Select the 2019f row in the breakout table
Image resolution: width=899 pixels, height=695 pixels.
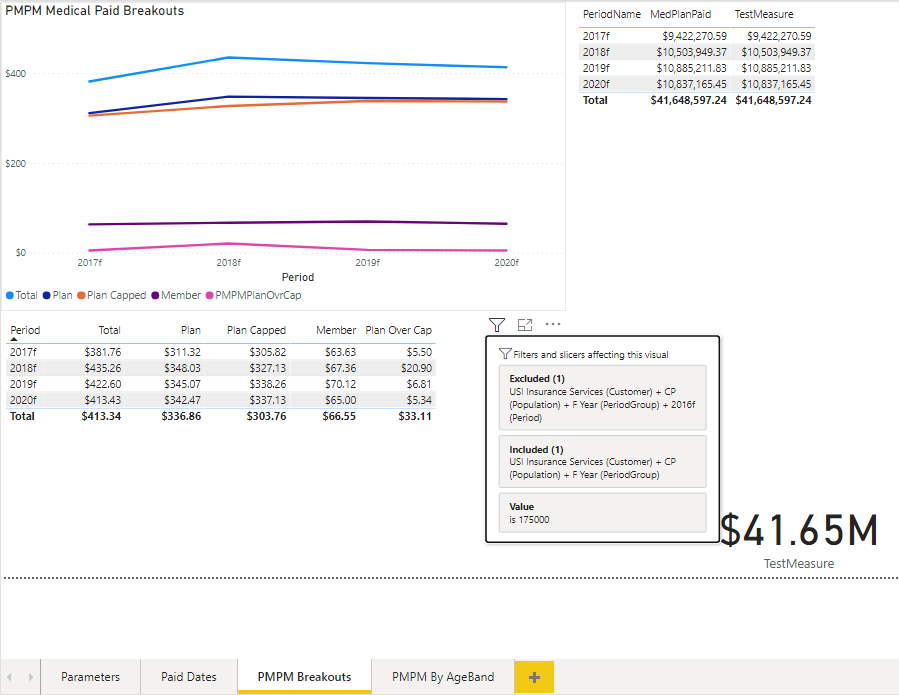(221, 384)
